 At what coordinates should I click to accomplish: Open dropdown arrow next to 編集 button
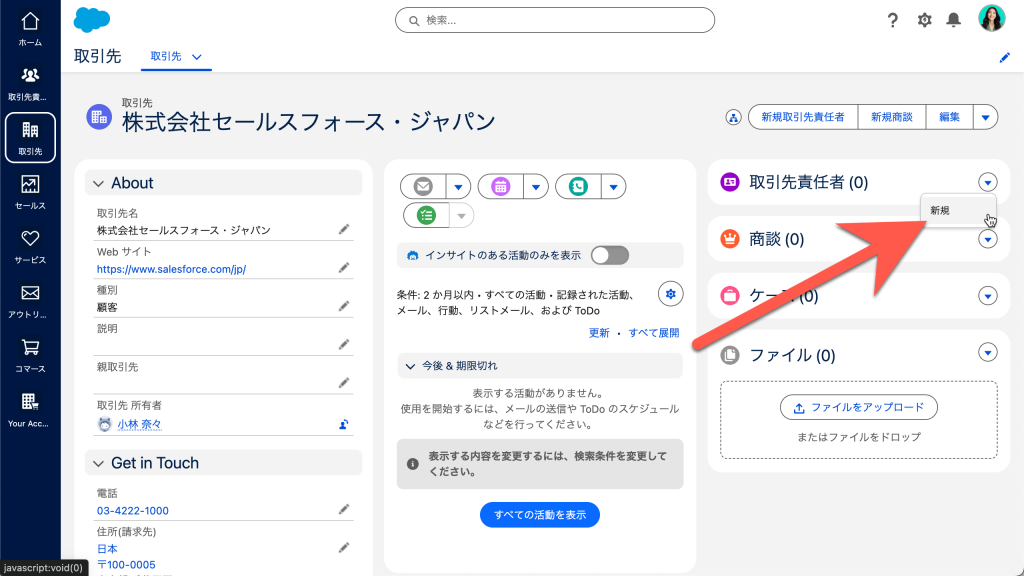click(x=985, y=118)
